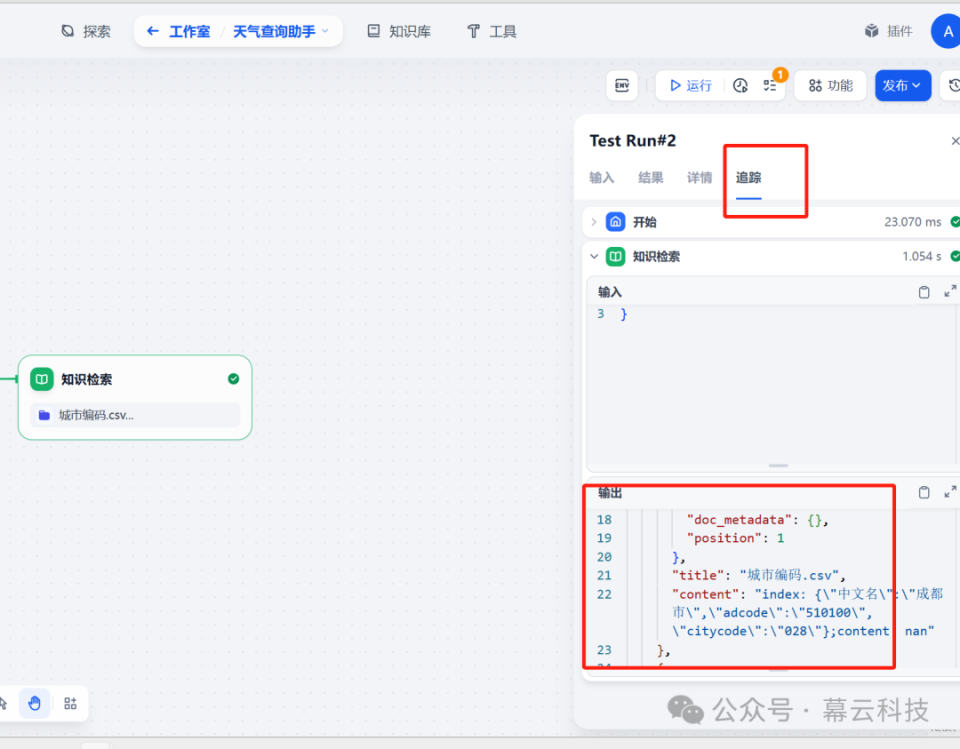Click the "title" line in output
The image size is (960, 749).
[x=759, y=575]
